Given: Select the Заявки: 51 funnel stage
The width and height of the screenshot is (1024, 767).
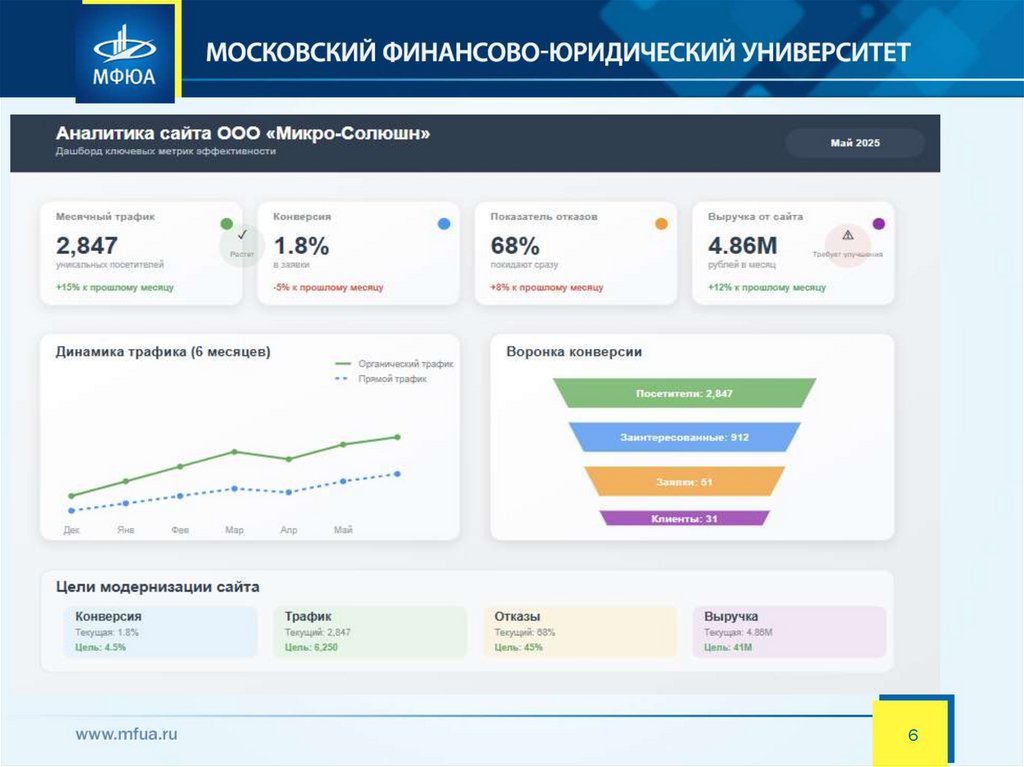Looking at the screenshot, I should (x=684, y=481).
